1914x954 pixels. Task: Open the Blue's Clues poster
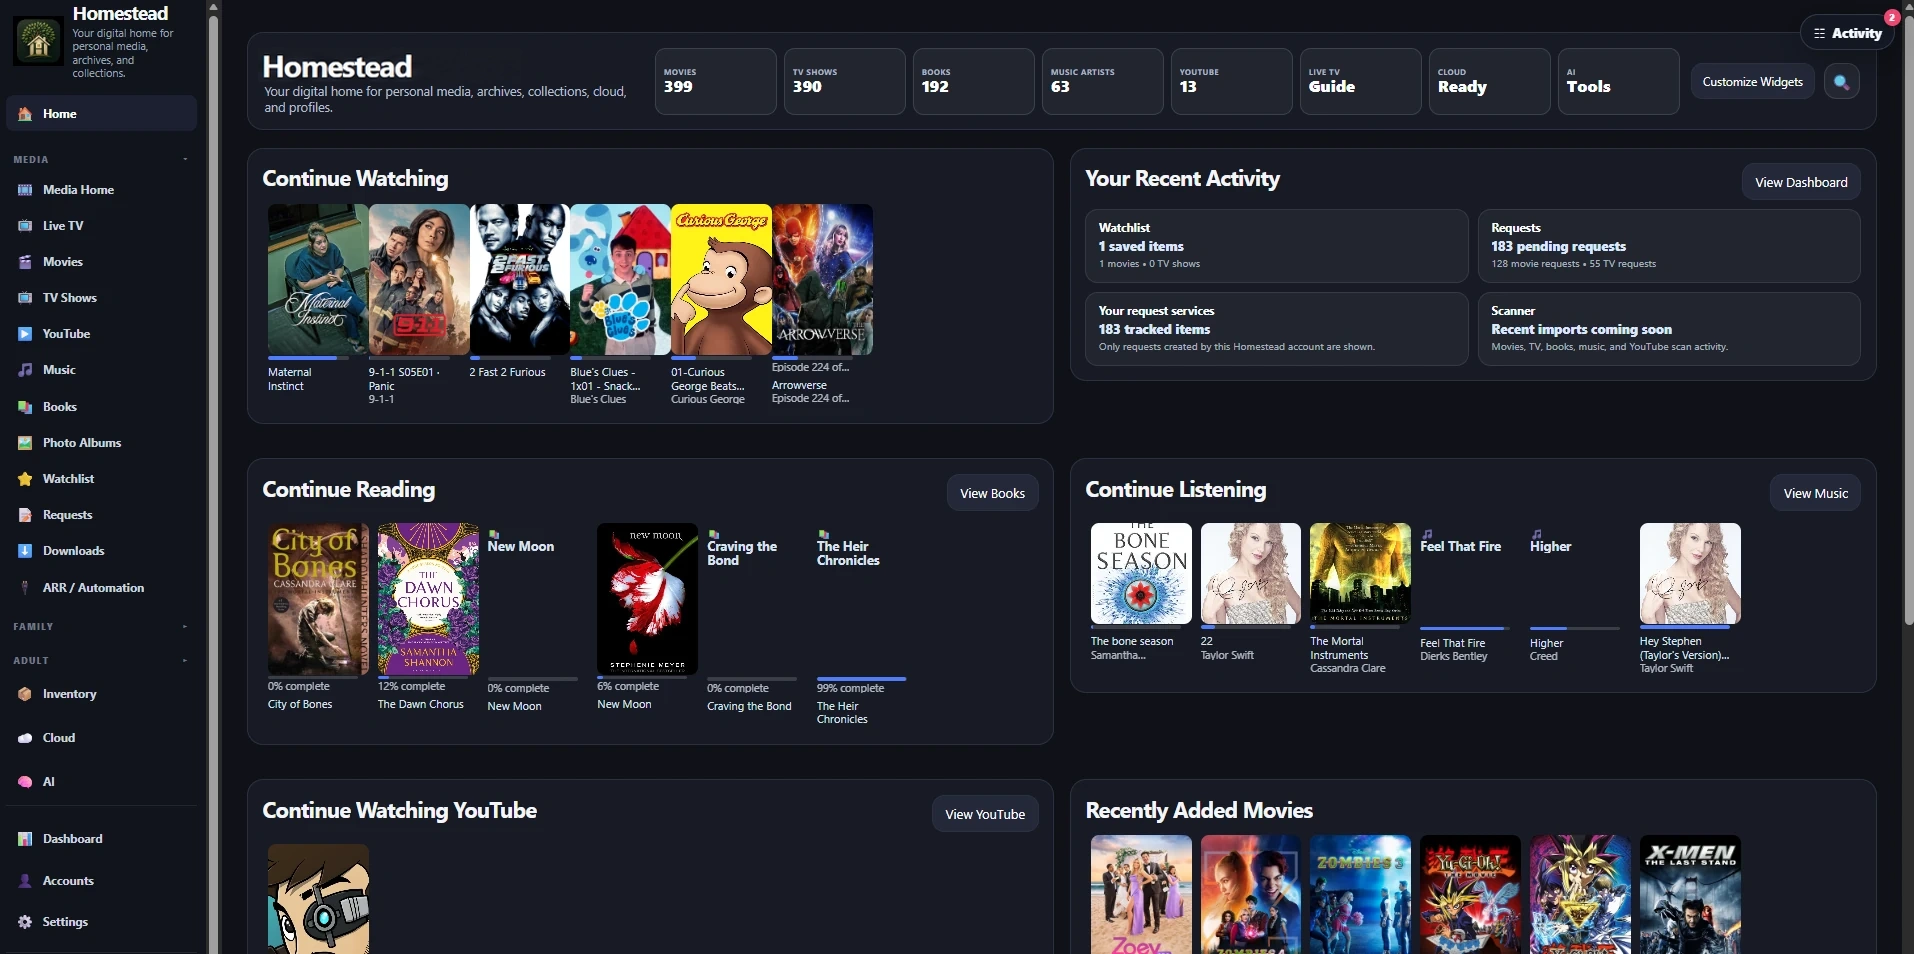click(x=620, y=279)
